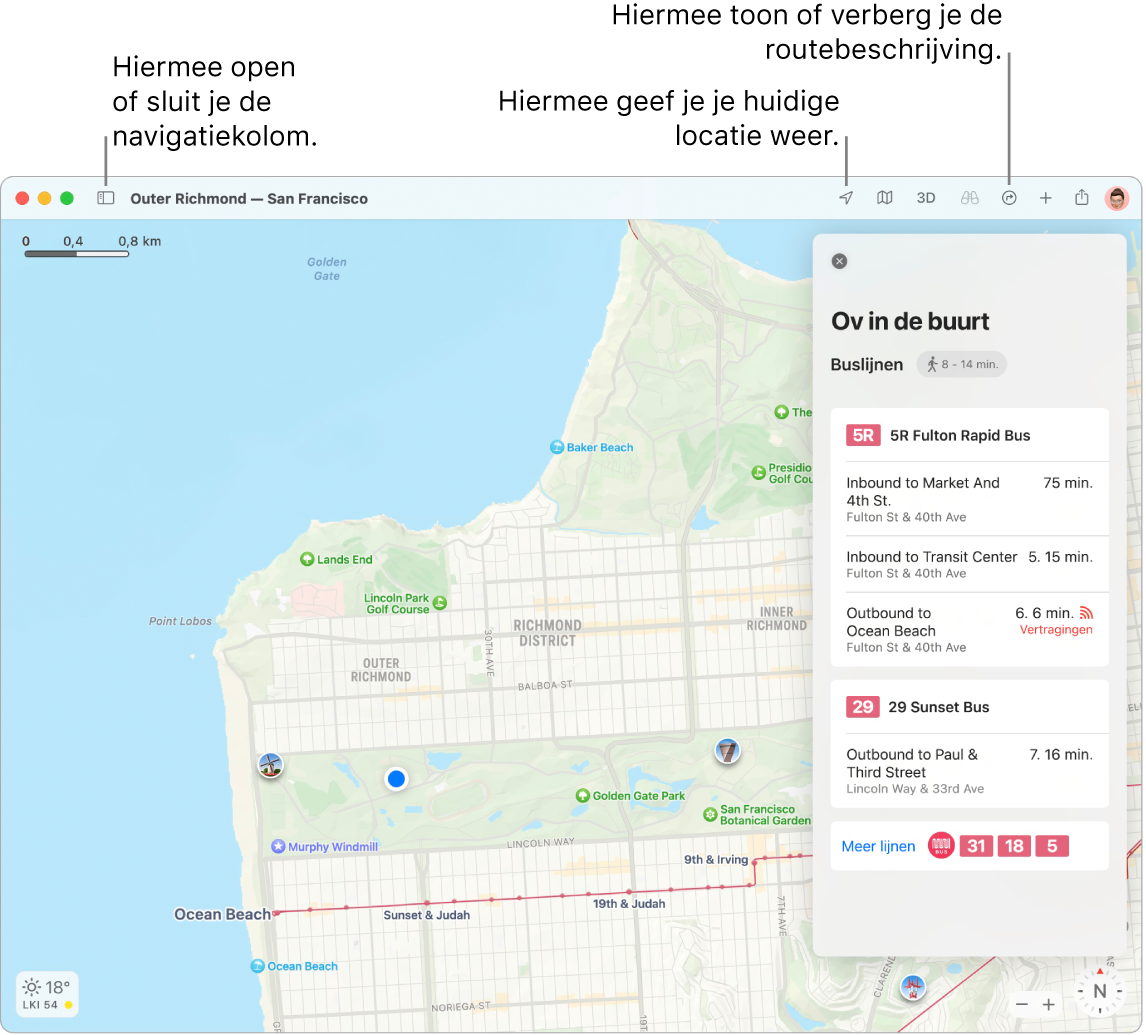
Task: Open the weather and air quality widget
Action: pos(47,994)
